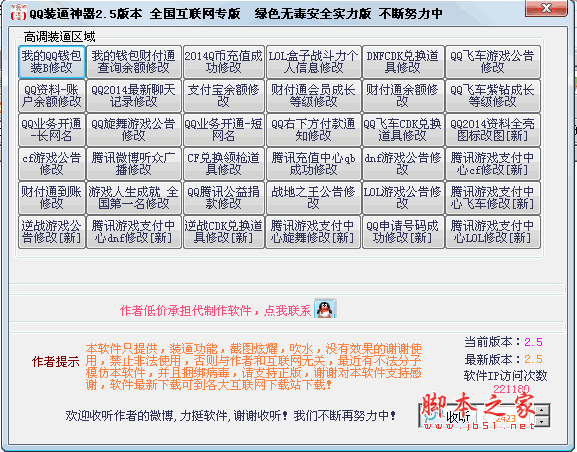
Task: Click 腾讯充值中心qb成功修改
Action: [x=313, y=164]
